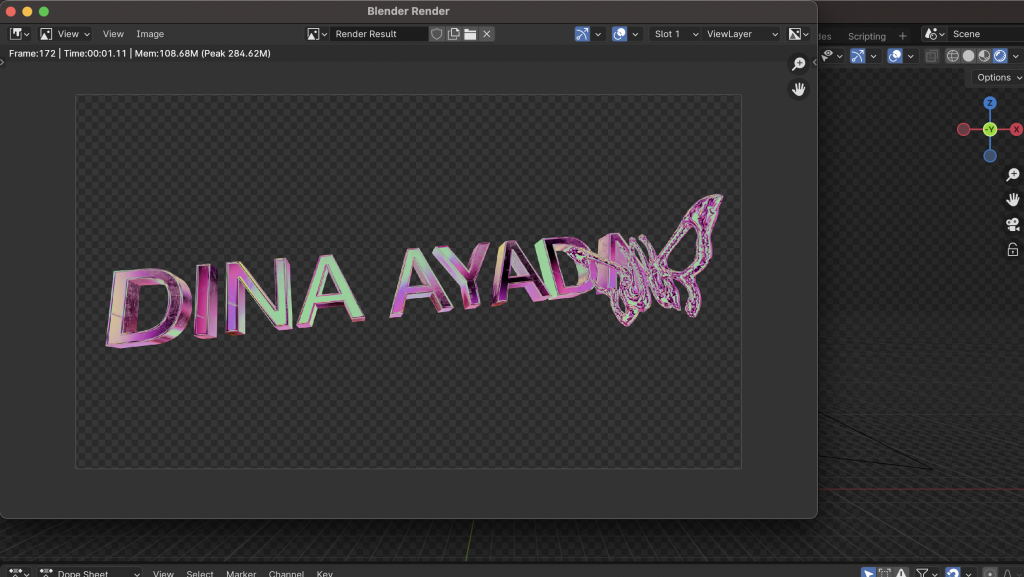The height and width of the screenshot is (577, 1024).
Task: Switch to the Scripting workspace tab
Action: 866,36
